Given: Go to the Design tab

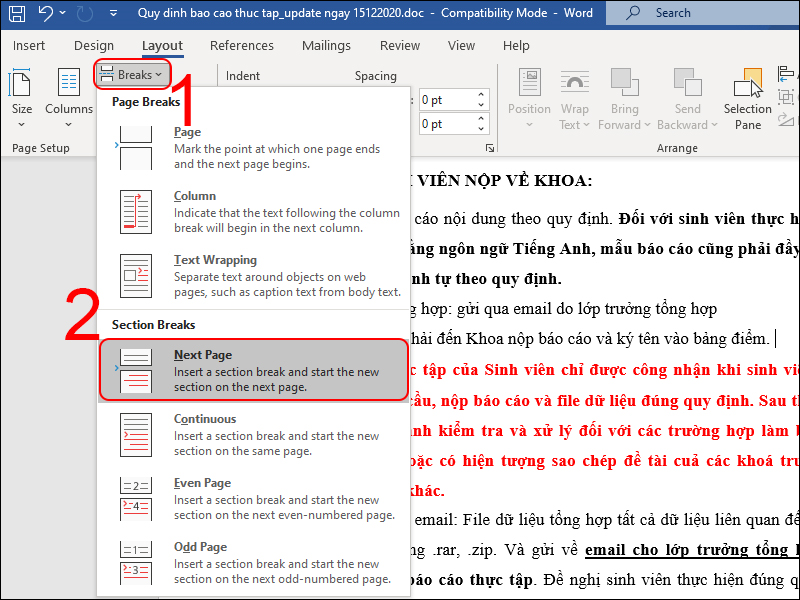Looking at the screenshot, I should coord(93,46).
